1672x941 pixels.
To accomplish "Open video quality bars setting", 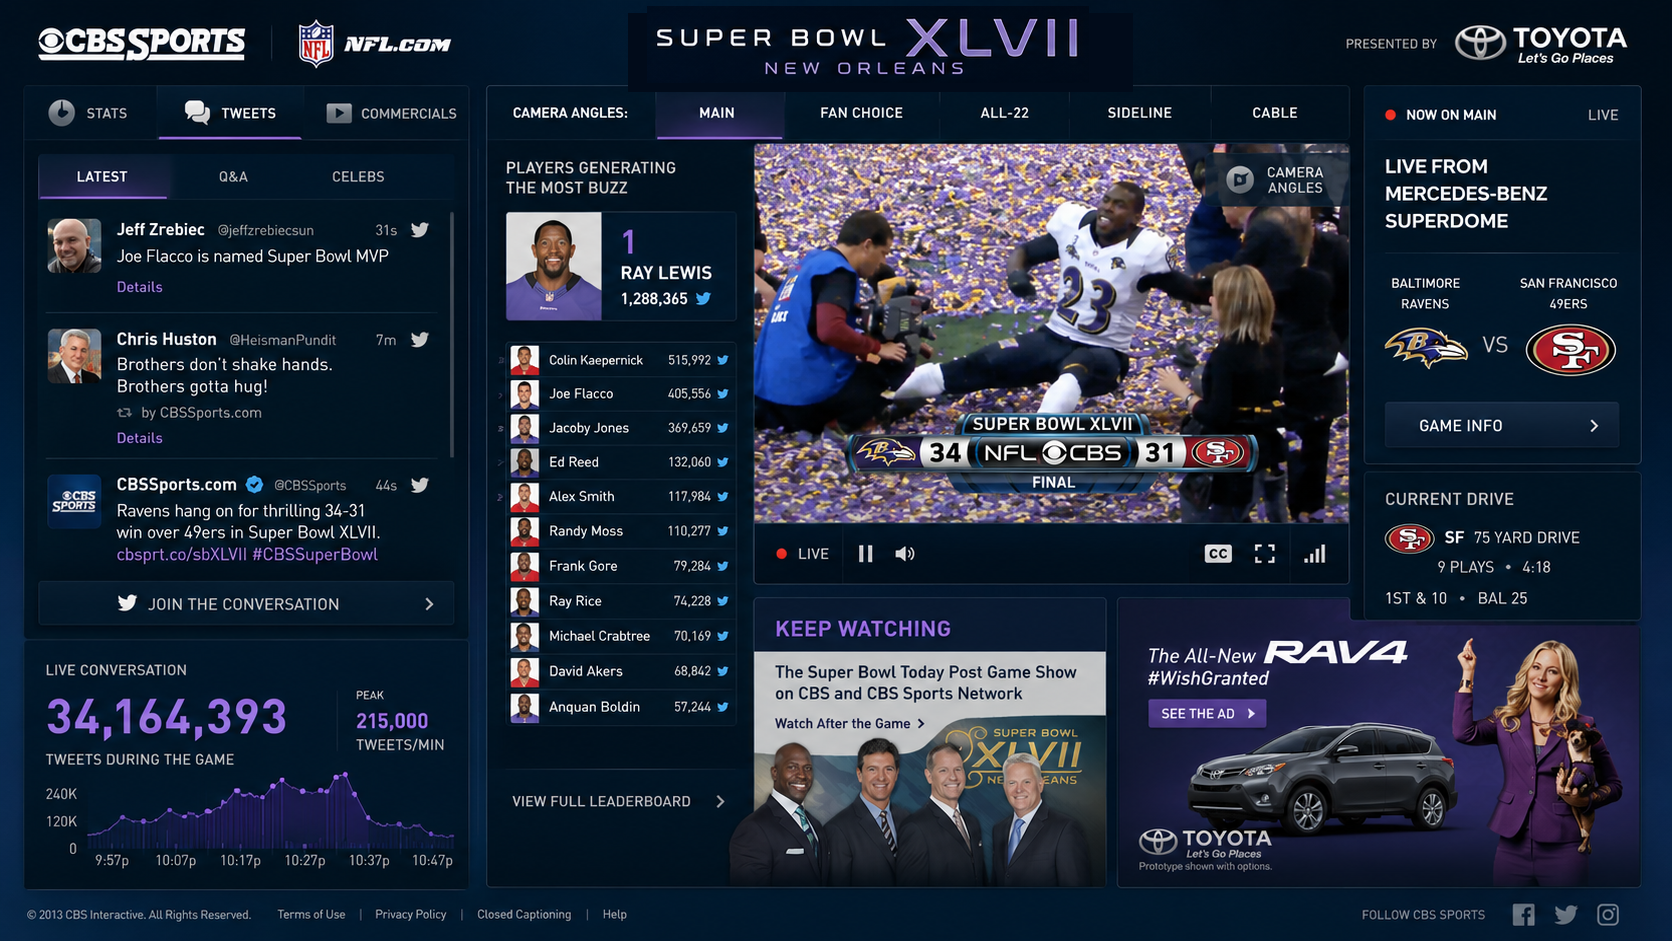I will point(1315,554).
